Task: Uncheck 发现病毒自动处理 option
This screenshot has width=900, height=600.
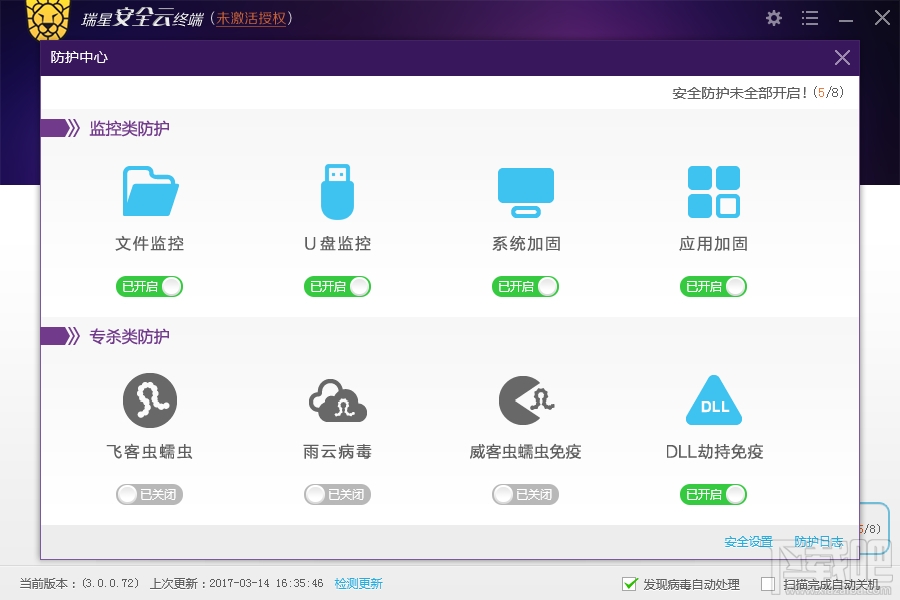Action: coord(630,584)
